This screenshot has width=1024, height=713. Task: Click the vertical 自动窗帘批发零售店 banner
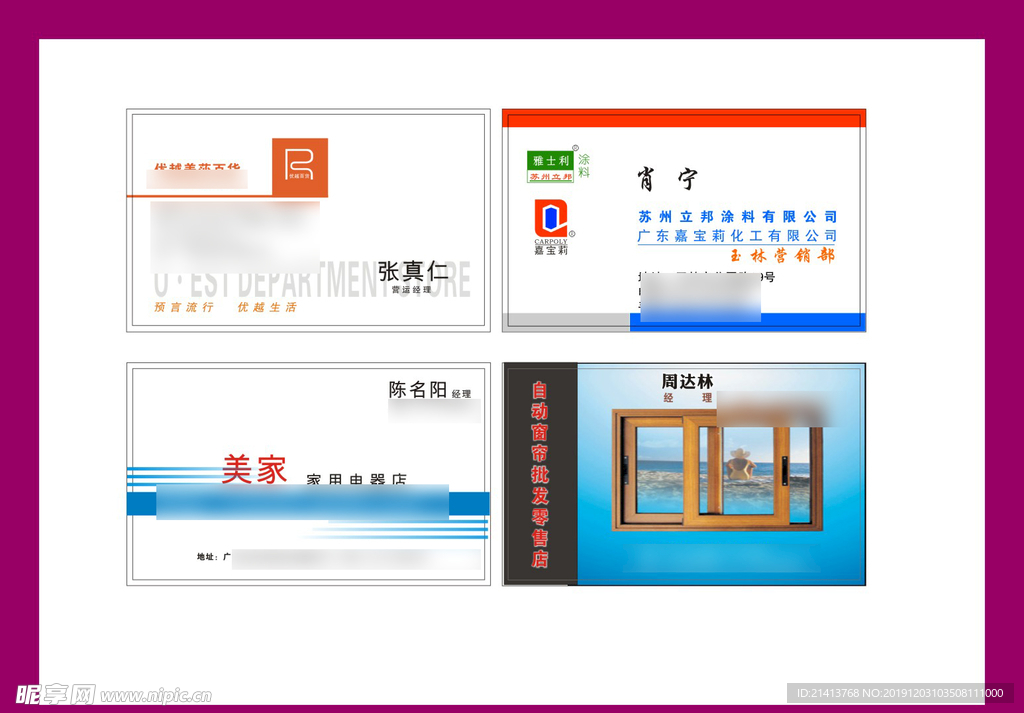pos(540,474)
